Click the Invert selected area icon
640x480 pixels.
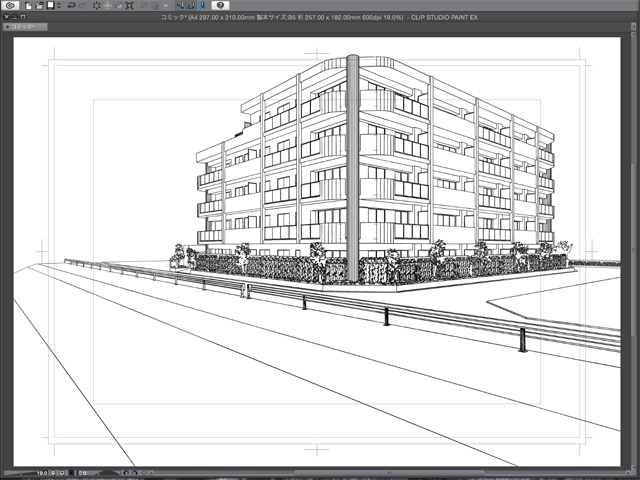click(x=155, y=6)
